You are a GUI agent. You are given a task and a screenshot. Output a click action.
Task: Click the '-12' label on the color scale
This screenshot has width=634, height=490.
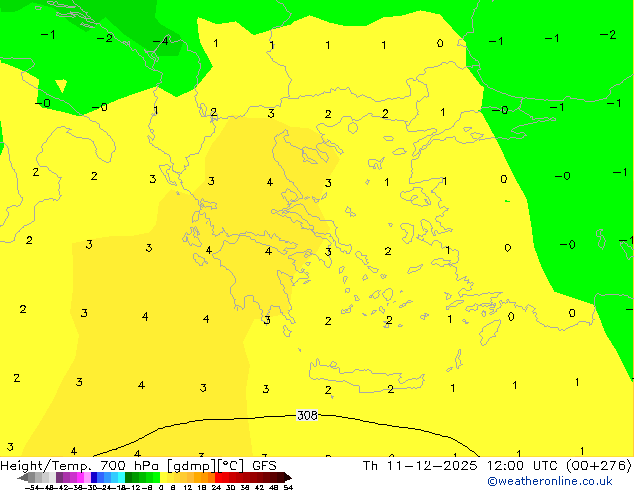(x=131, y=487)
